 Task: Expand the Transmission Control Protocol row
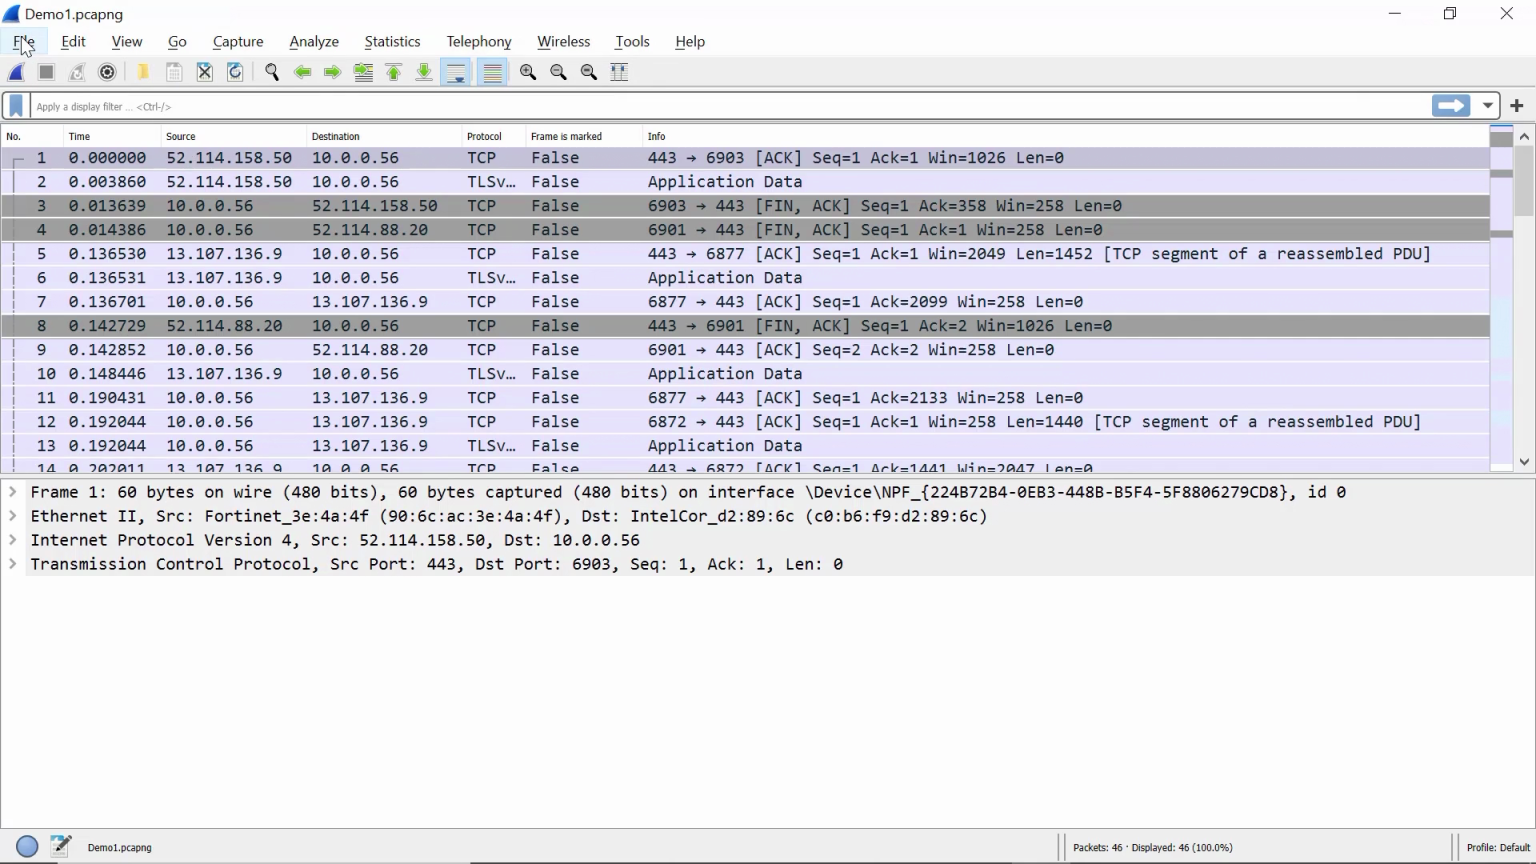click(13, 564)
